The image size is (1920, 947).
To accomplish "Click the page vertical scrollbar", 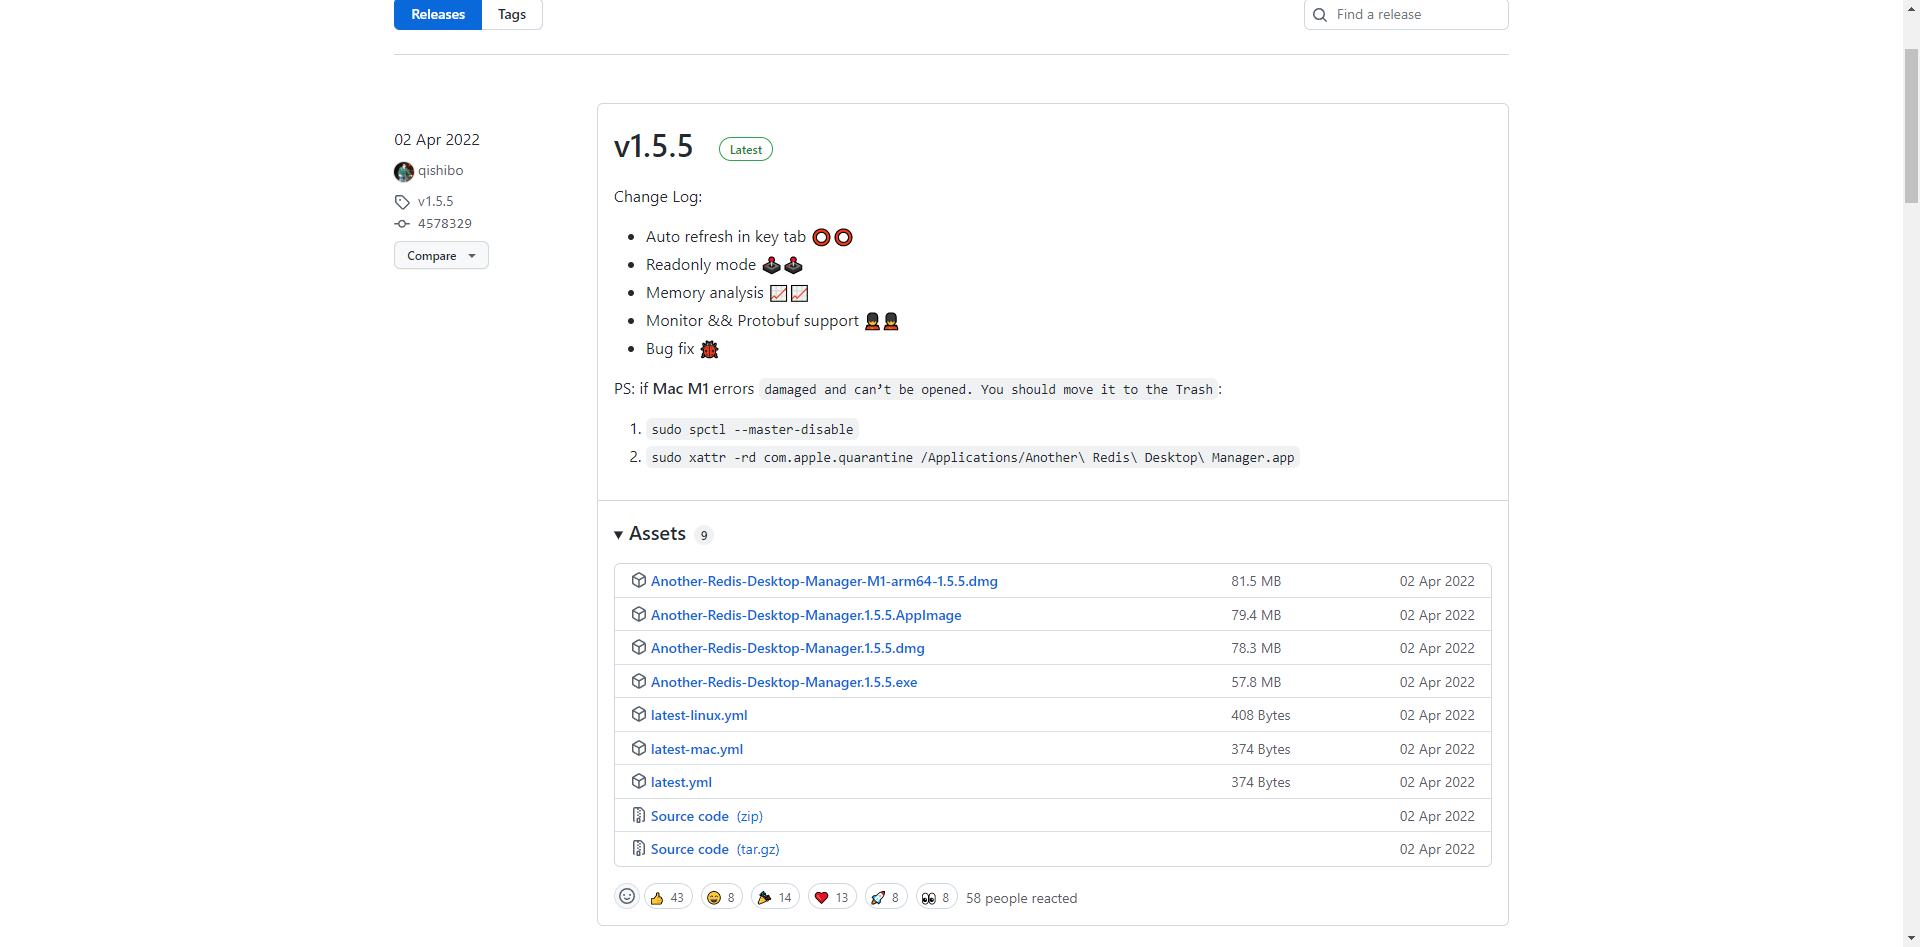I will [1911, 120].
